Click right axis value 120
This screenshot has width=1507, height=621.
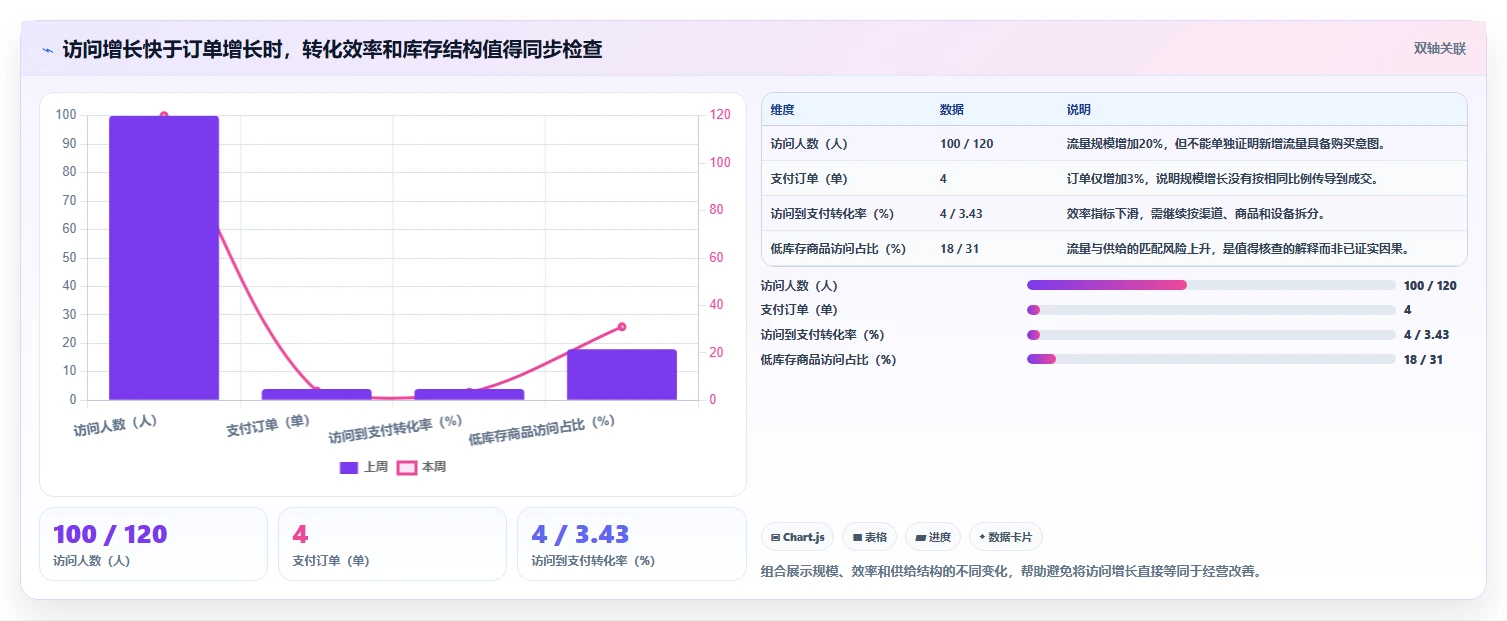click(720, 115)
